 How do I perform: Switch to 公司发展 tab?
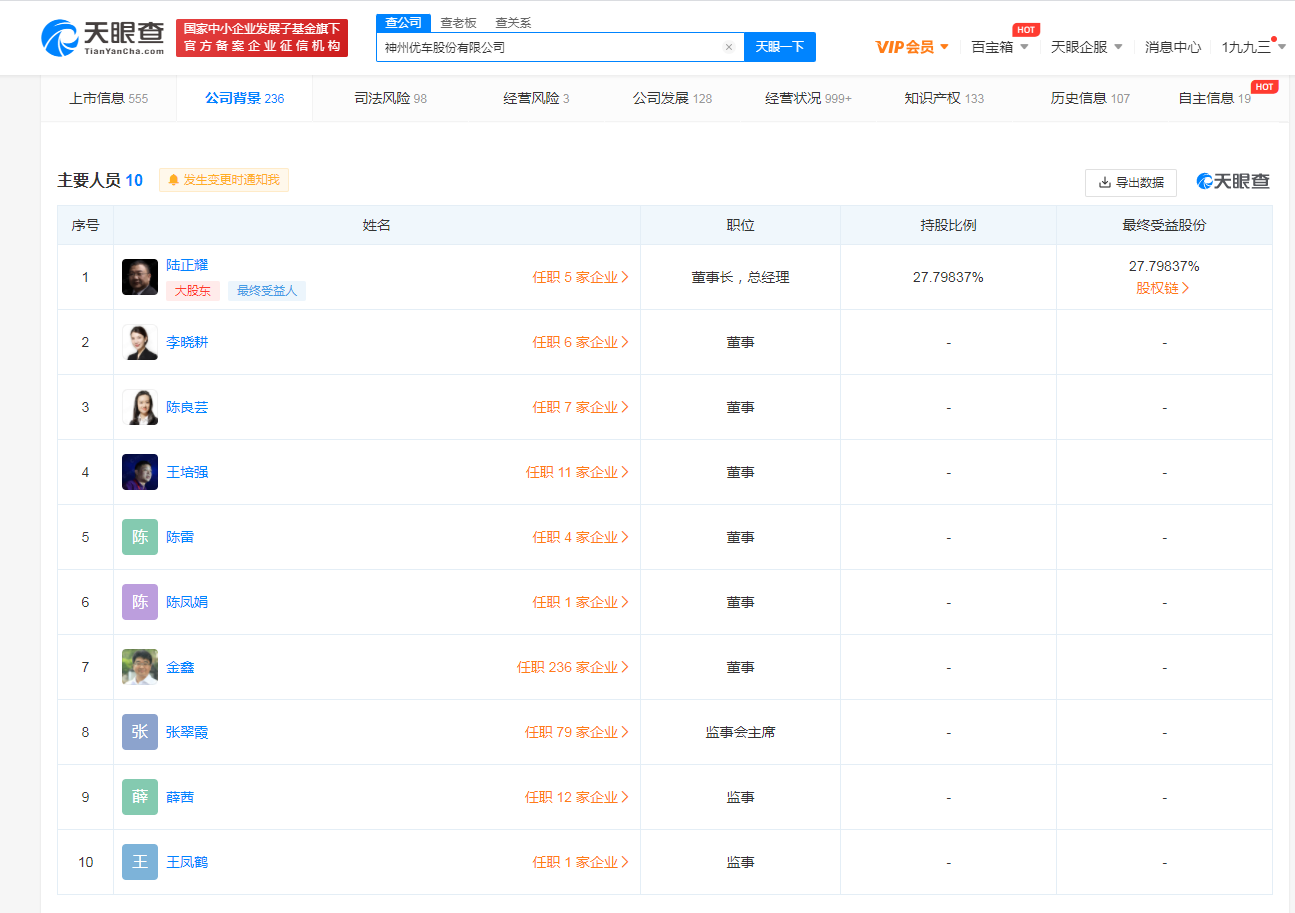click(x=672, y=98)
